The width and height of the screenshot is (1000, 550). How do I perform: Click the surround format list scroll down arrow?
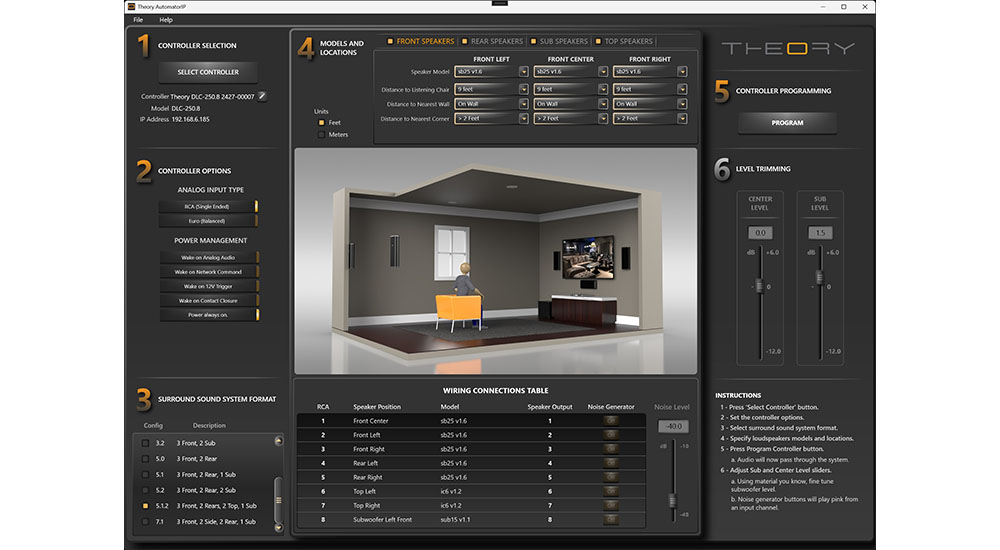click(279, 528)
